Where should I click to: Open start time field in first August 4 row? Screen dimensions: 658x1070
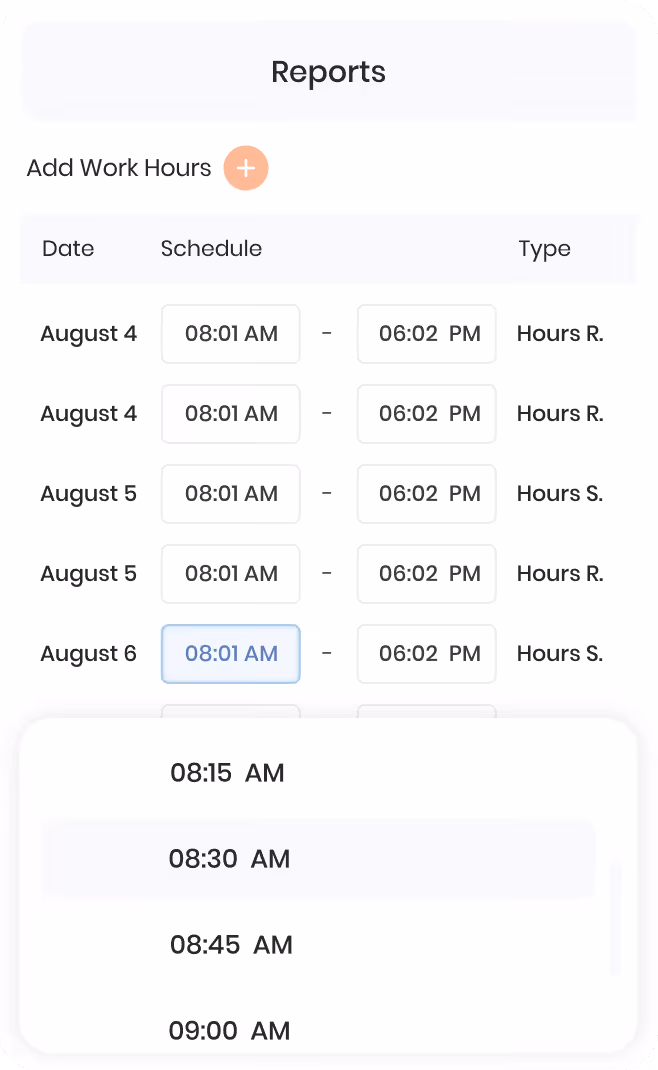231,334
